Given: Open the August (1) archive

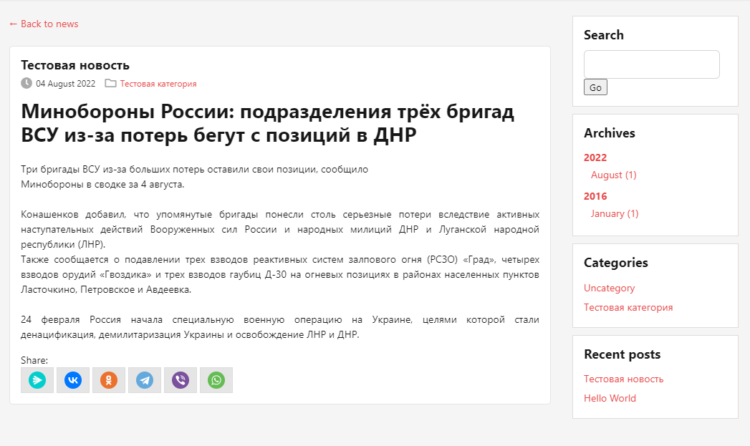Looking at the screenshot, I should [x=614, y=175].
